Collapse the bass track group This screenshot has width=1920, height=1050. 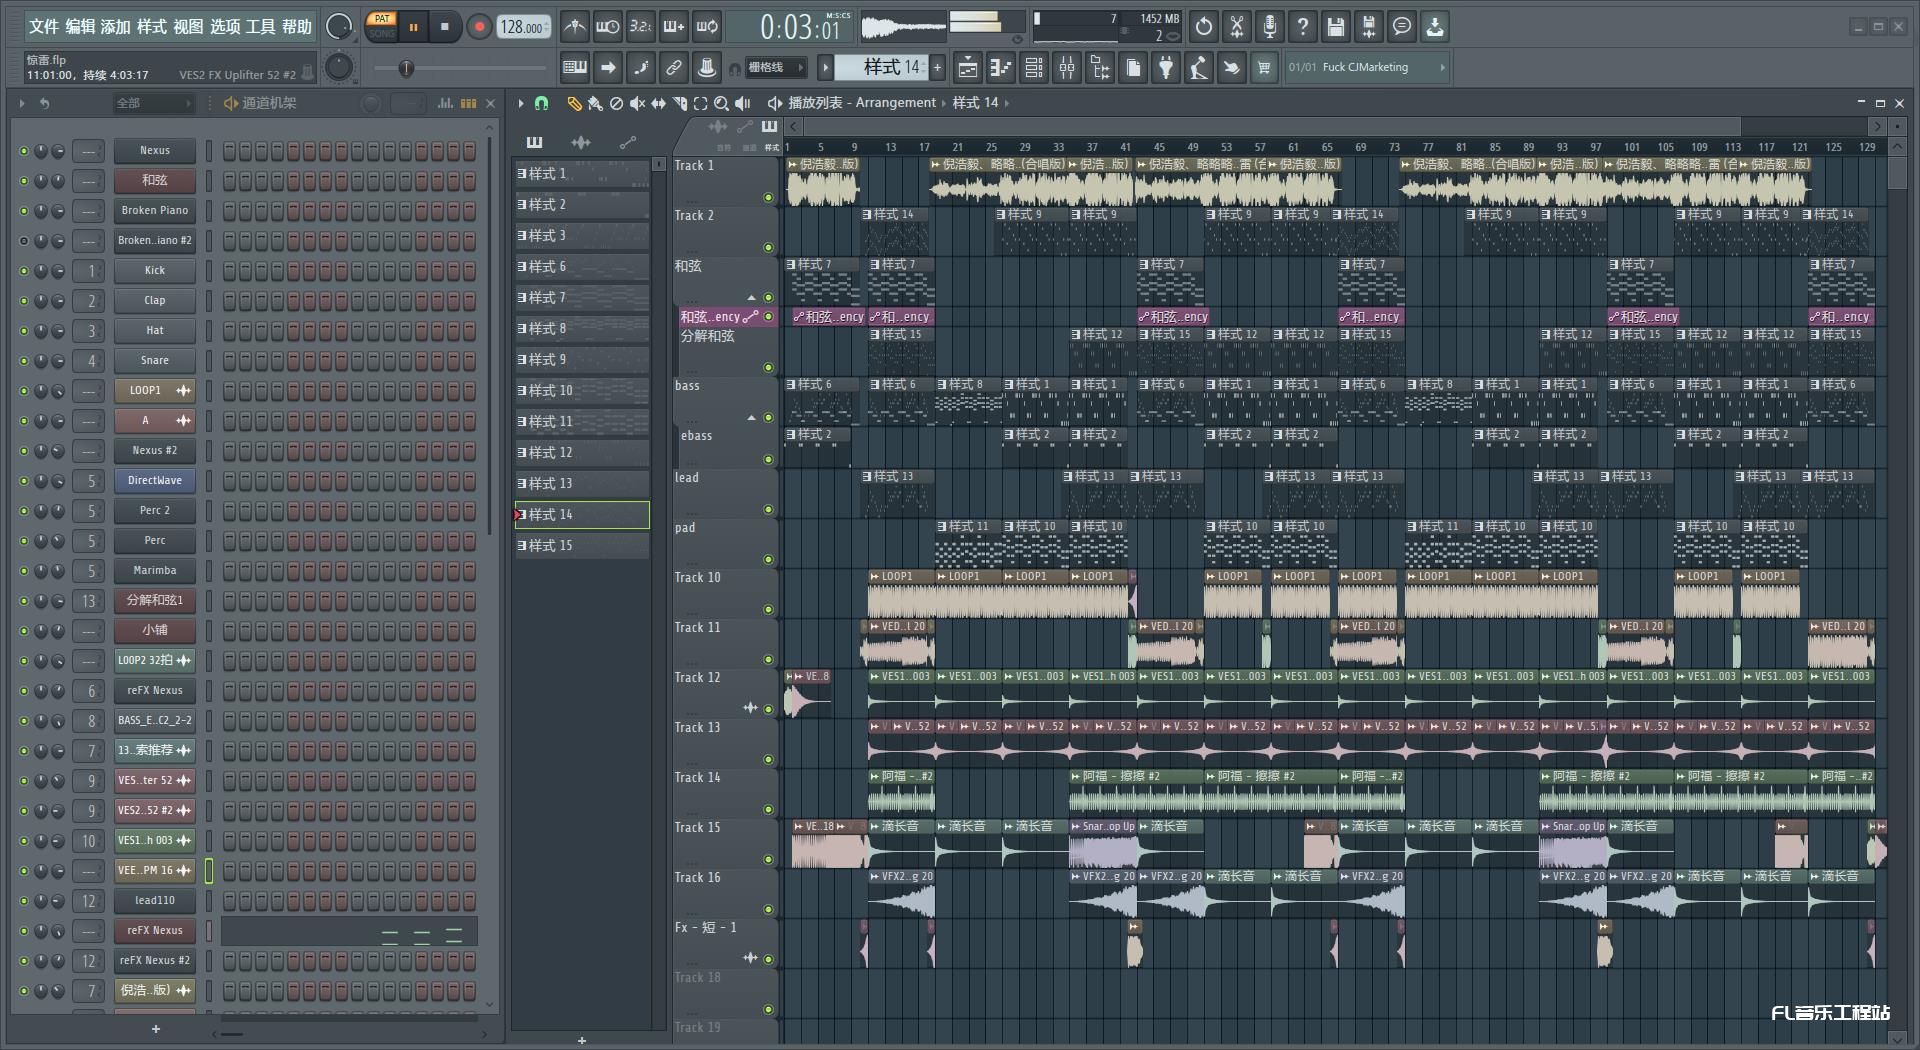(751, 418)
